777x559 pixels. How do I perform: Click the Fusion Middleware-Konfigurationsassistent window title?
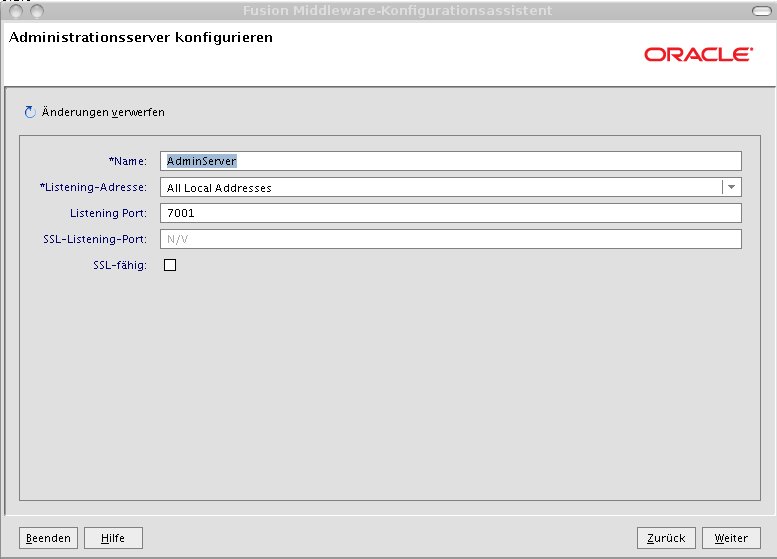tap(397, 10)
